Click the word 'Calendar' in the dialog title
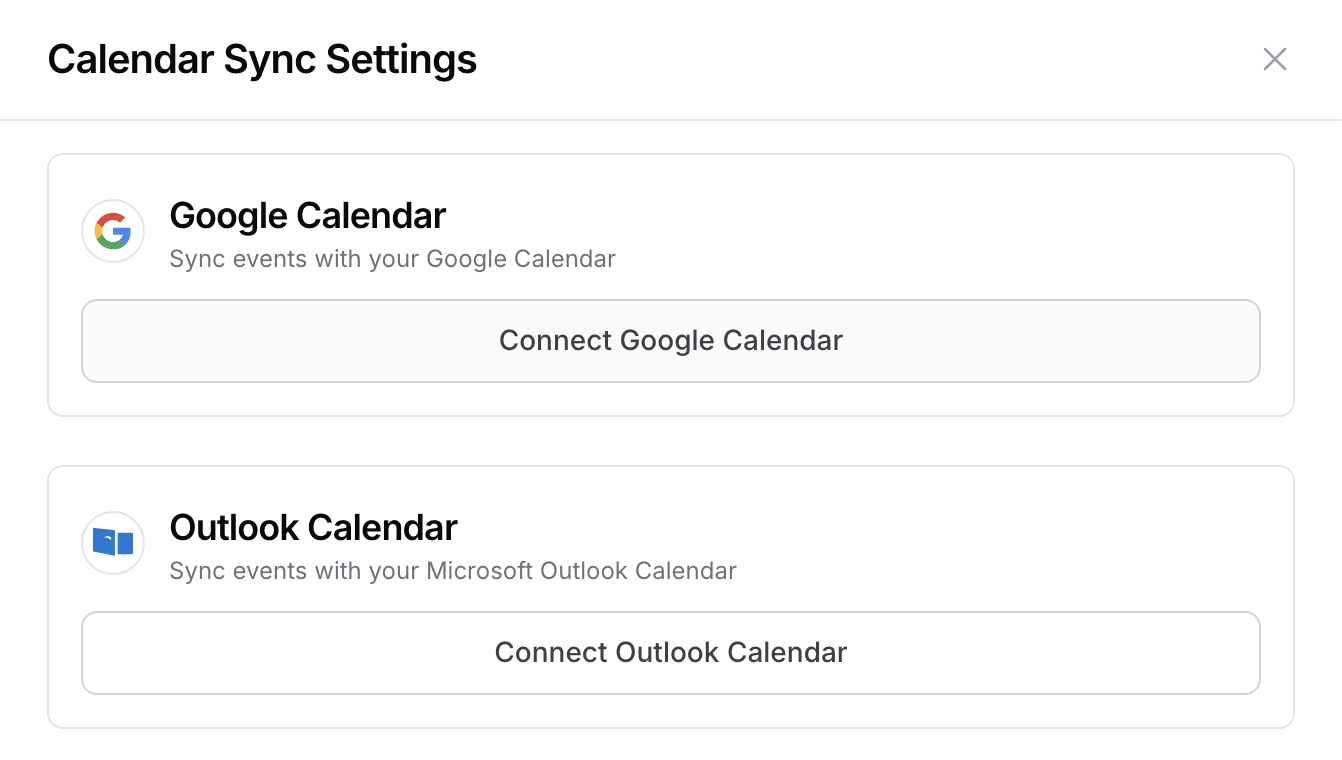The width and height of the screenshot is (1342, 760). click(x=130, y=59)
